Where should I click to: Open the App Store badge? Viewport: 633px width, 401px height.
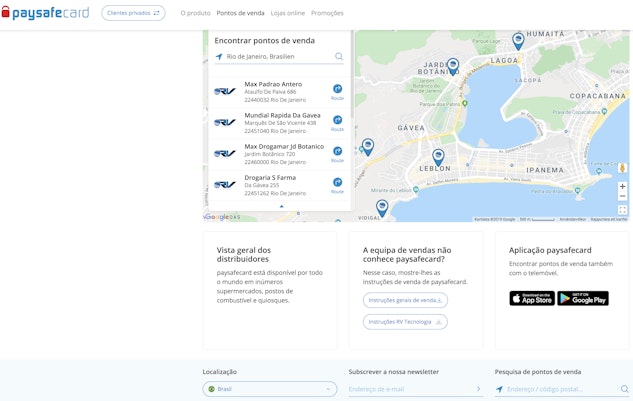tap(532, 298)
